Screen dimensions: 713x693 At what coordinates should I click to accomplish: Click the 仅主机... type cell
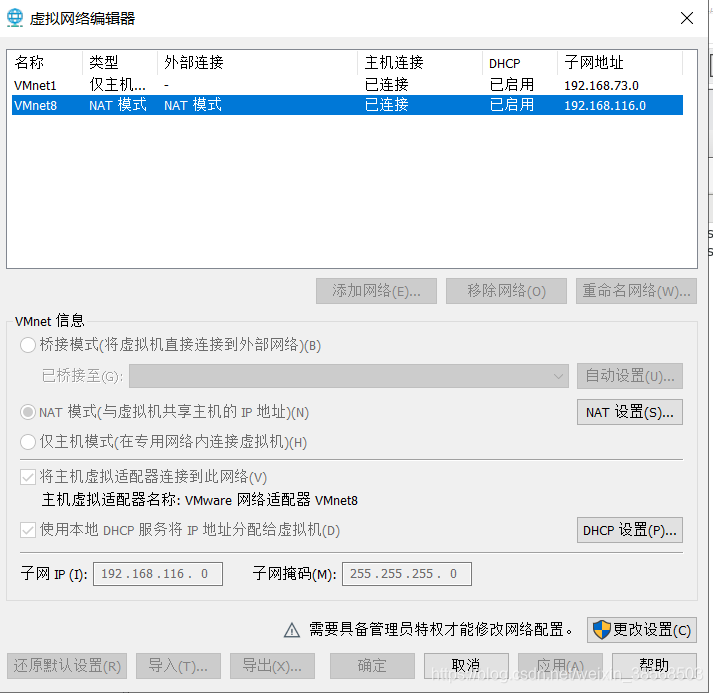117,85
